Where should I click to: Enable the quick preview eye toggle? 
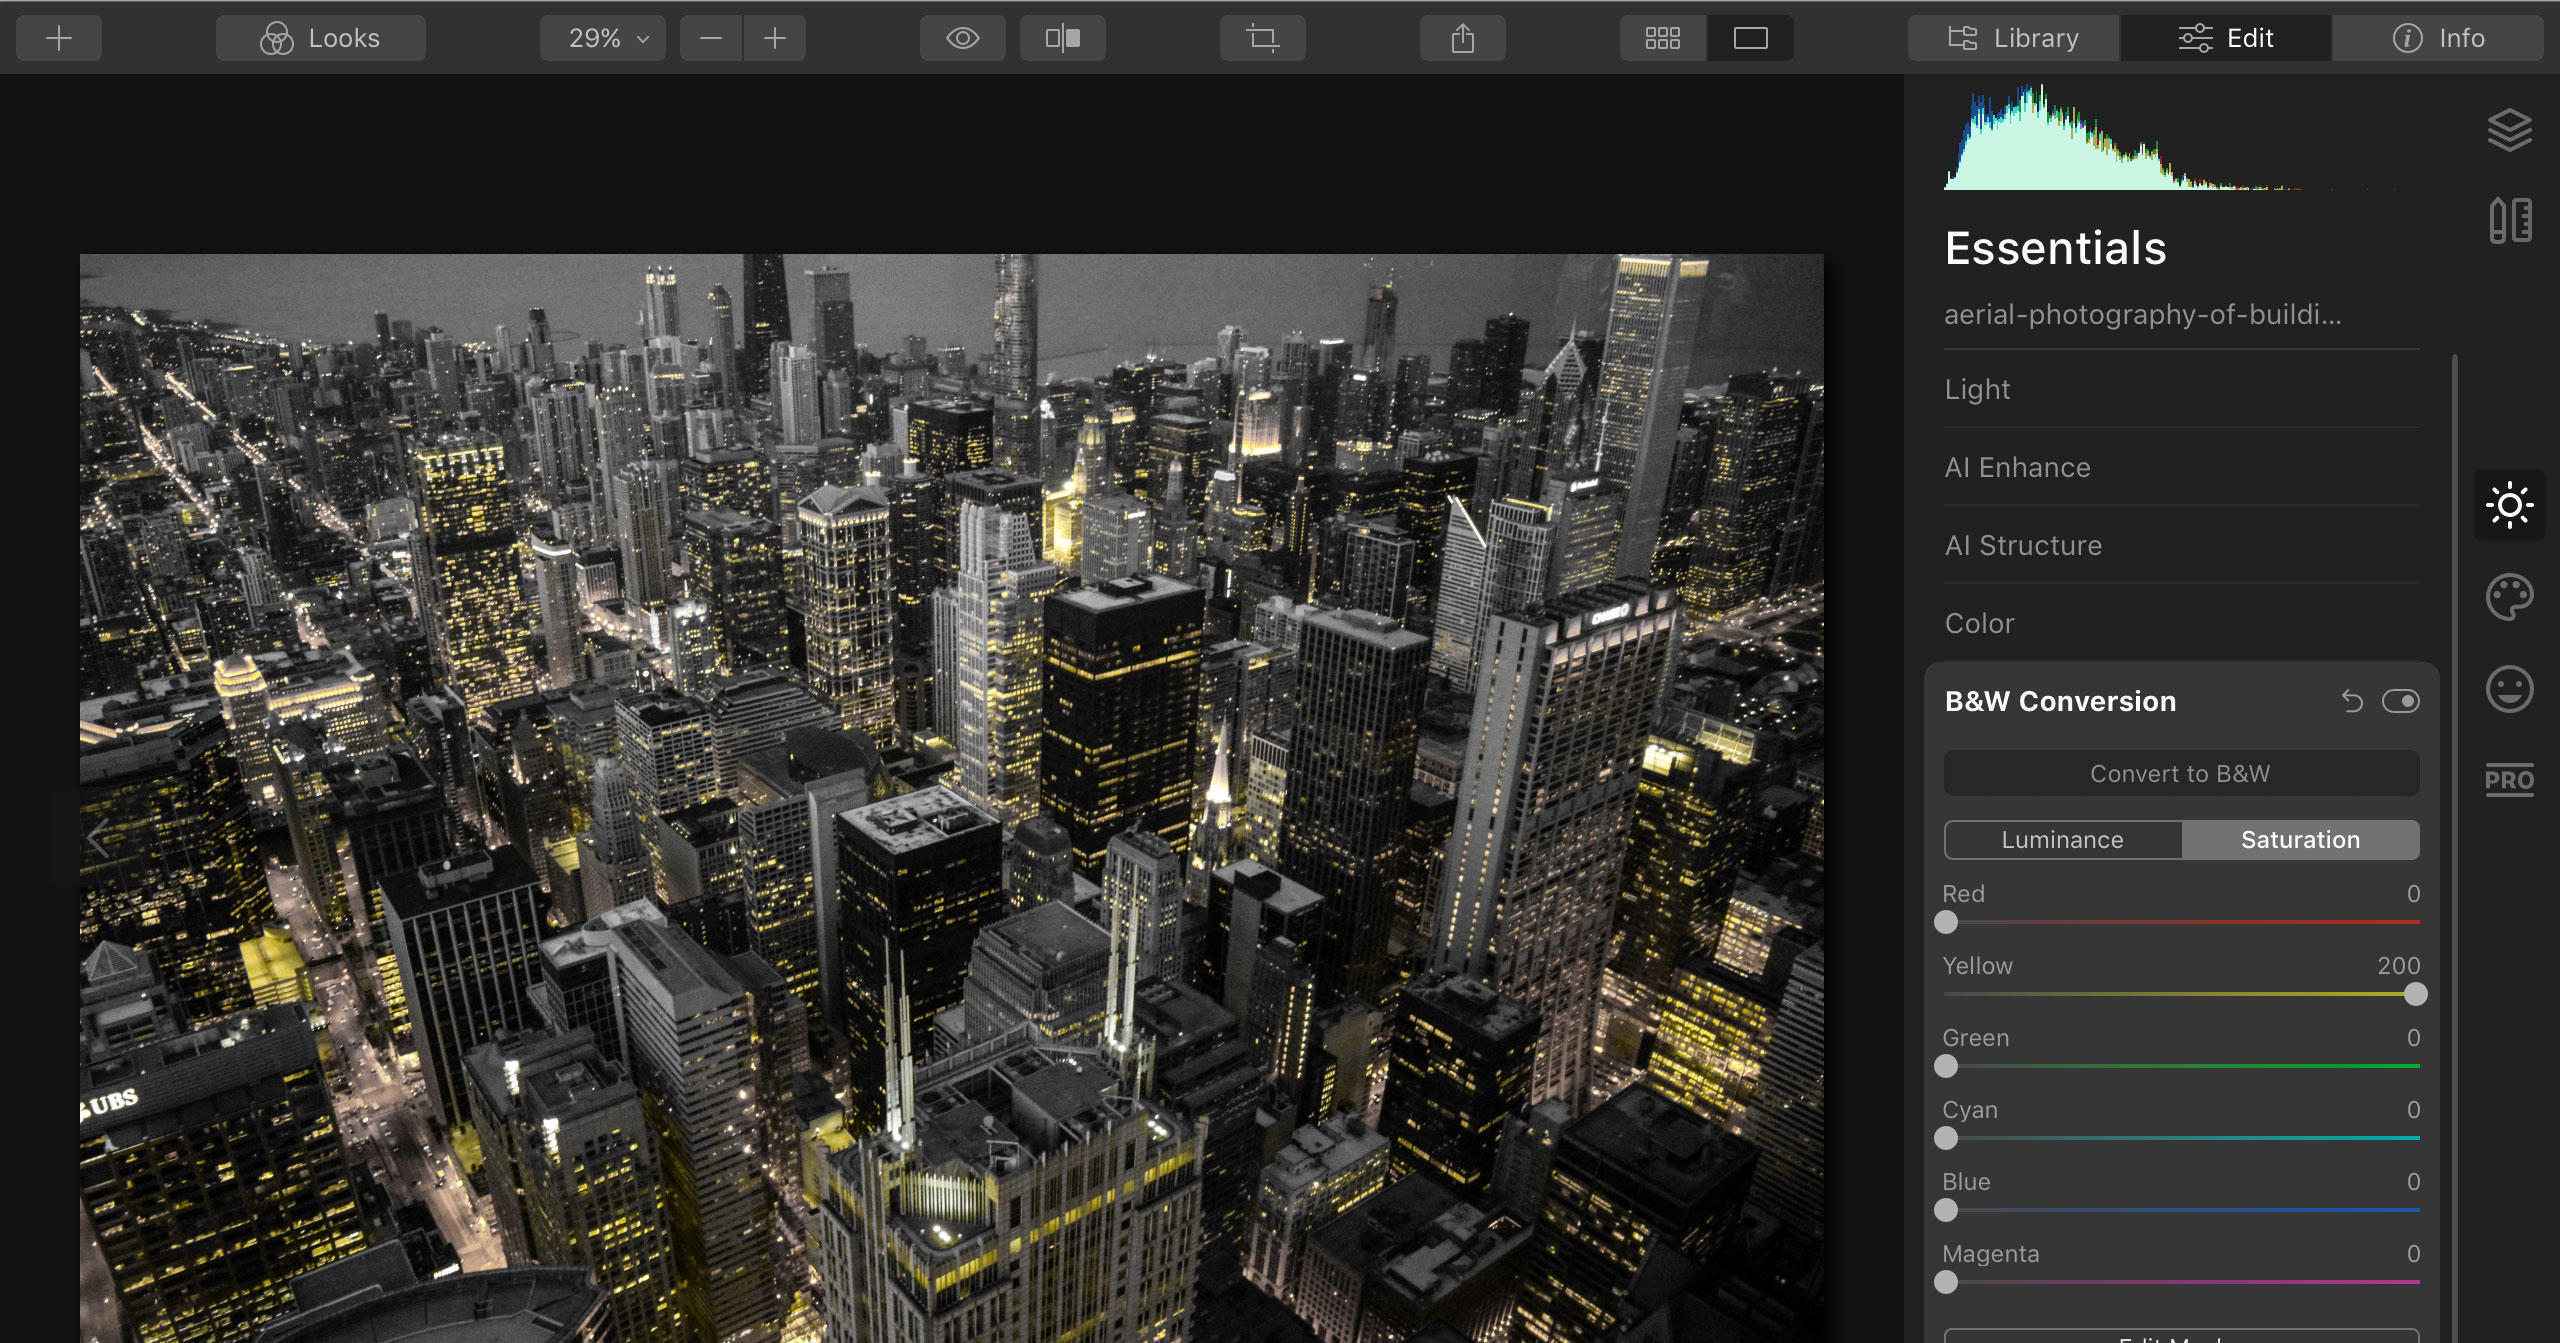(962, 38)
